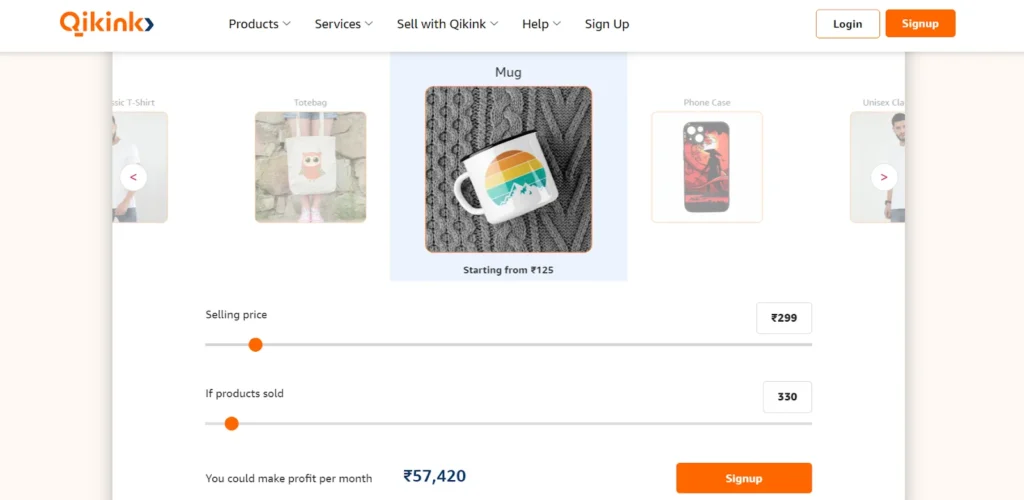The height and width of the screenshot is (500, 1024).
Task: Click the Signup button beside the profit estimate
Action: pos(743,478)
